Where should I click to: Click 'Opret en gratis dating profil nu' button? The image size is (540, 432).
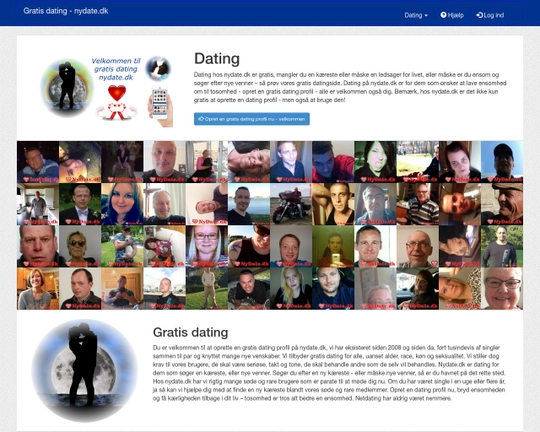pos(252,119)
